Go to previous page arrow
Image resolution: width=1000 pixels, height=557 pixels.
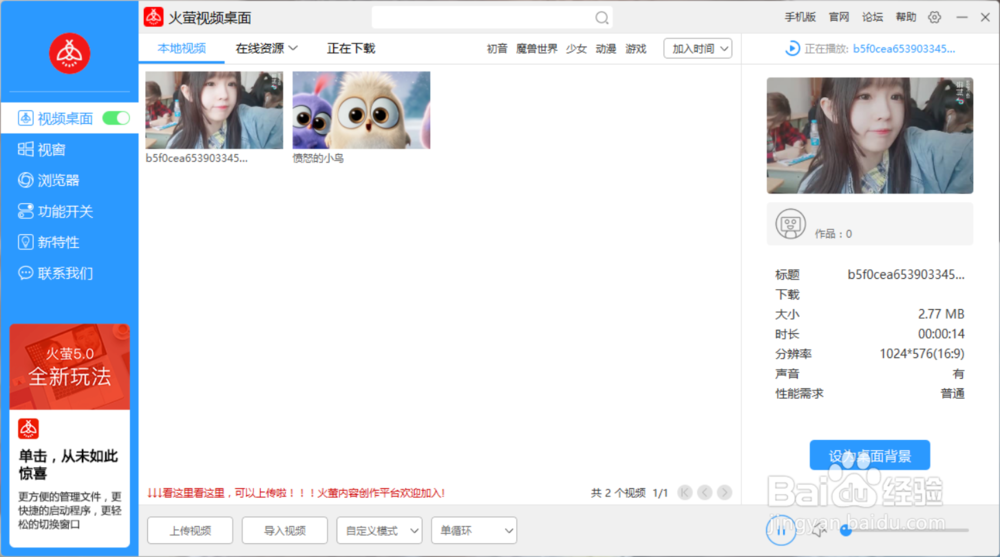(705, 493)
